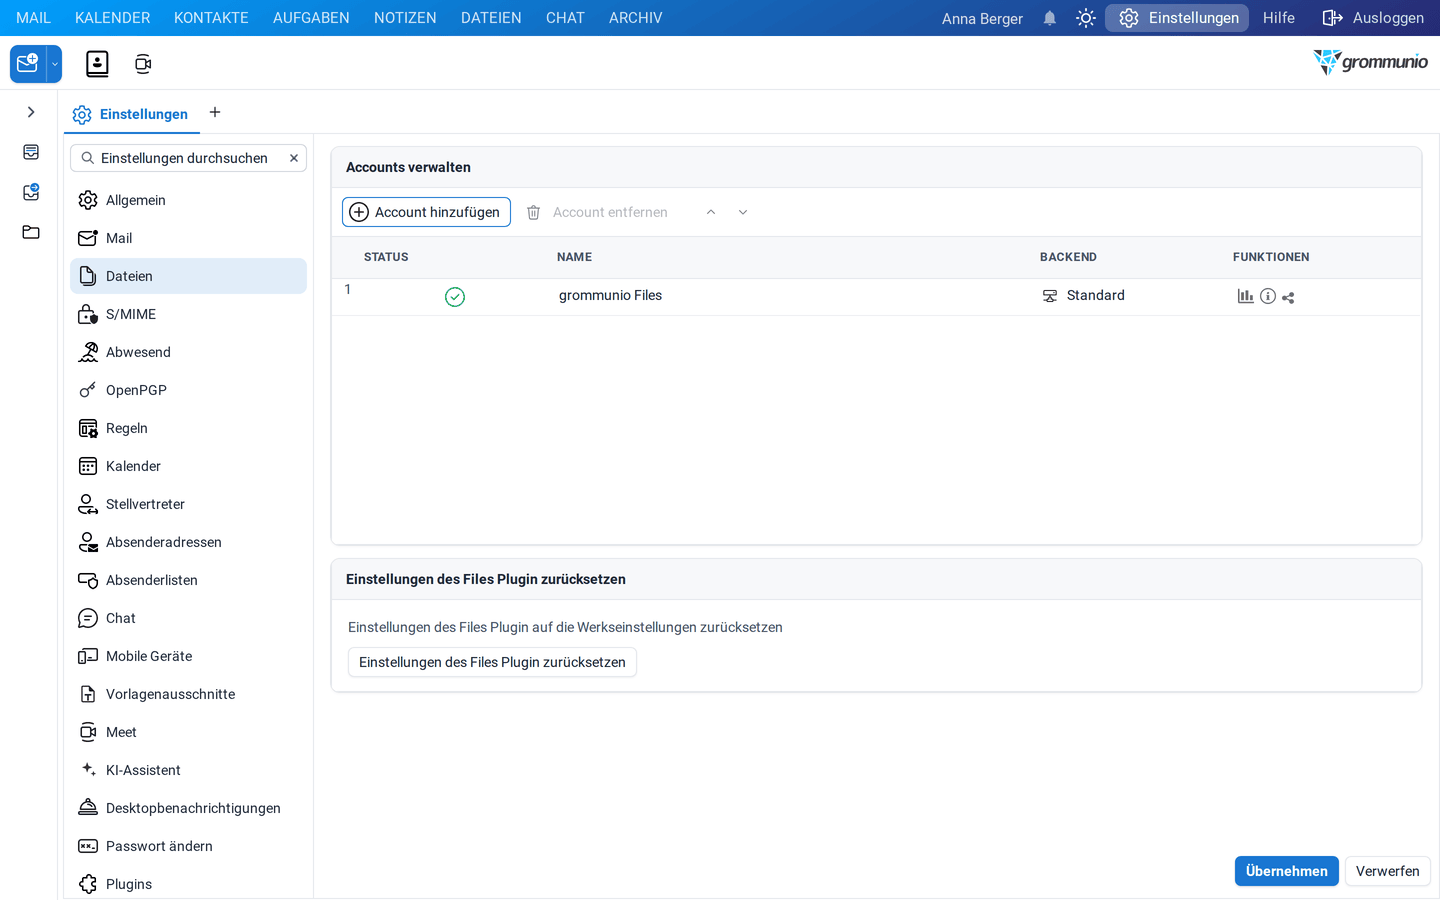This screenshot has height=900, width=1440.
Task: Open the folder icon in left rail
Action: (x=31, y=232)
